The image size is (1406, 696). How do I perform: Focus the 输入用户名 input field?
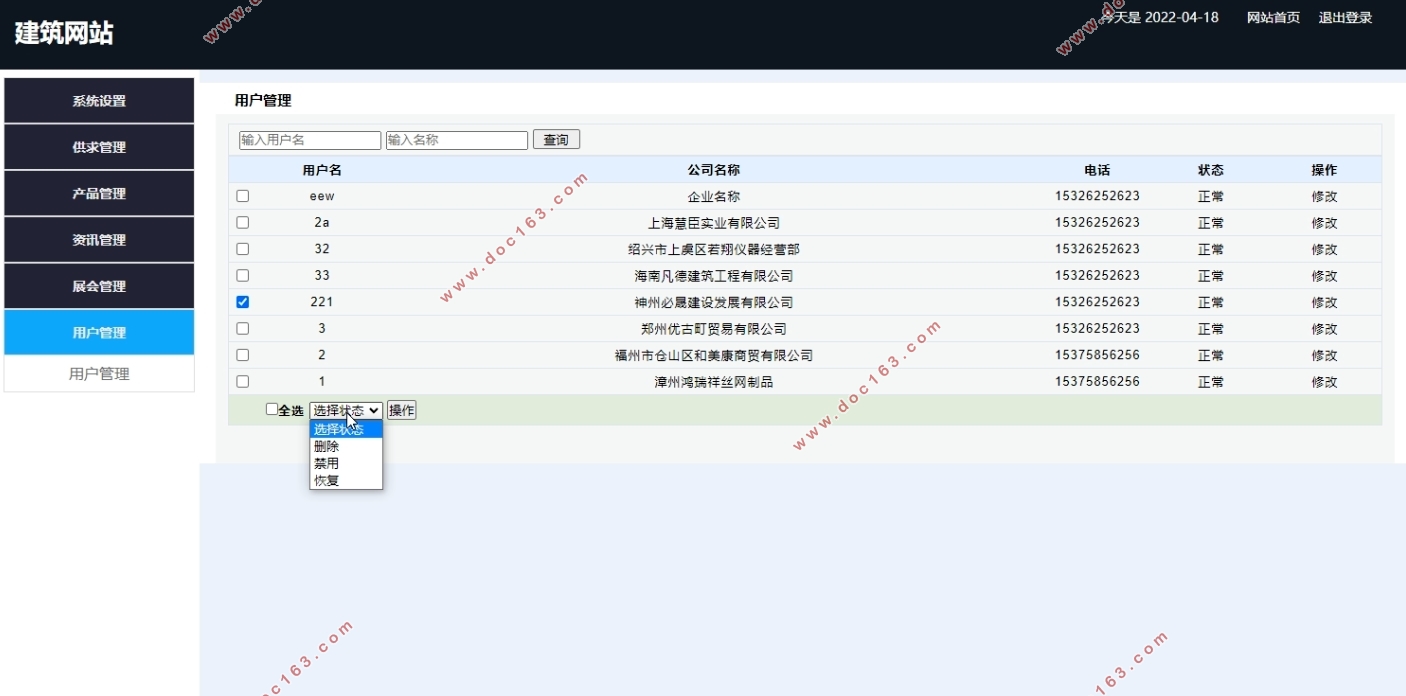[x=310, y=140]
